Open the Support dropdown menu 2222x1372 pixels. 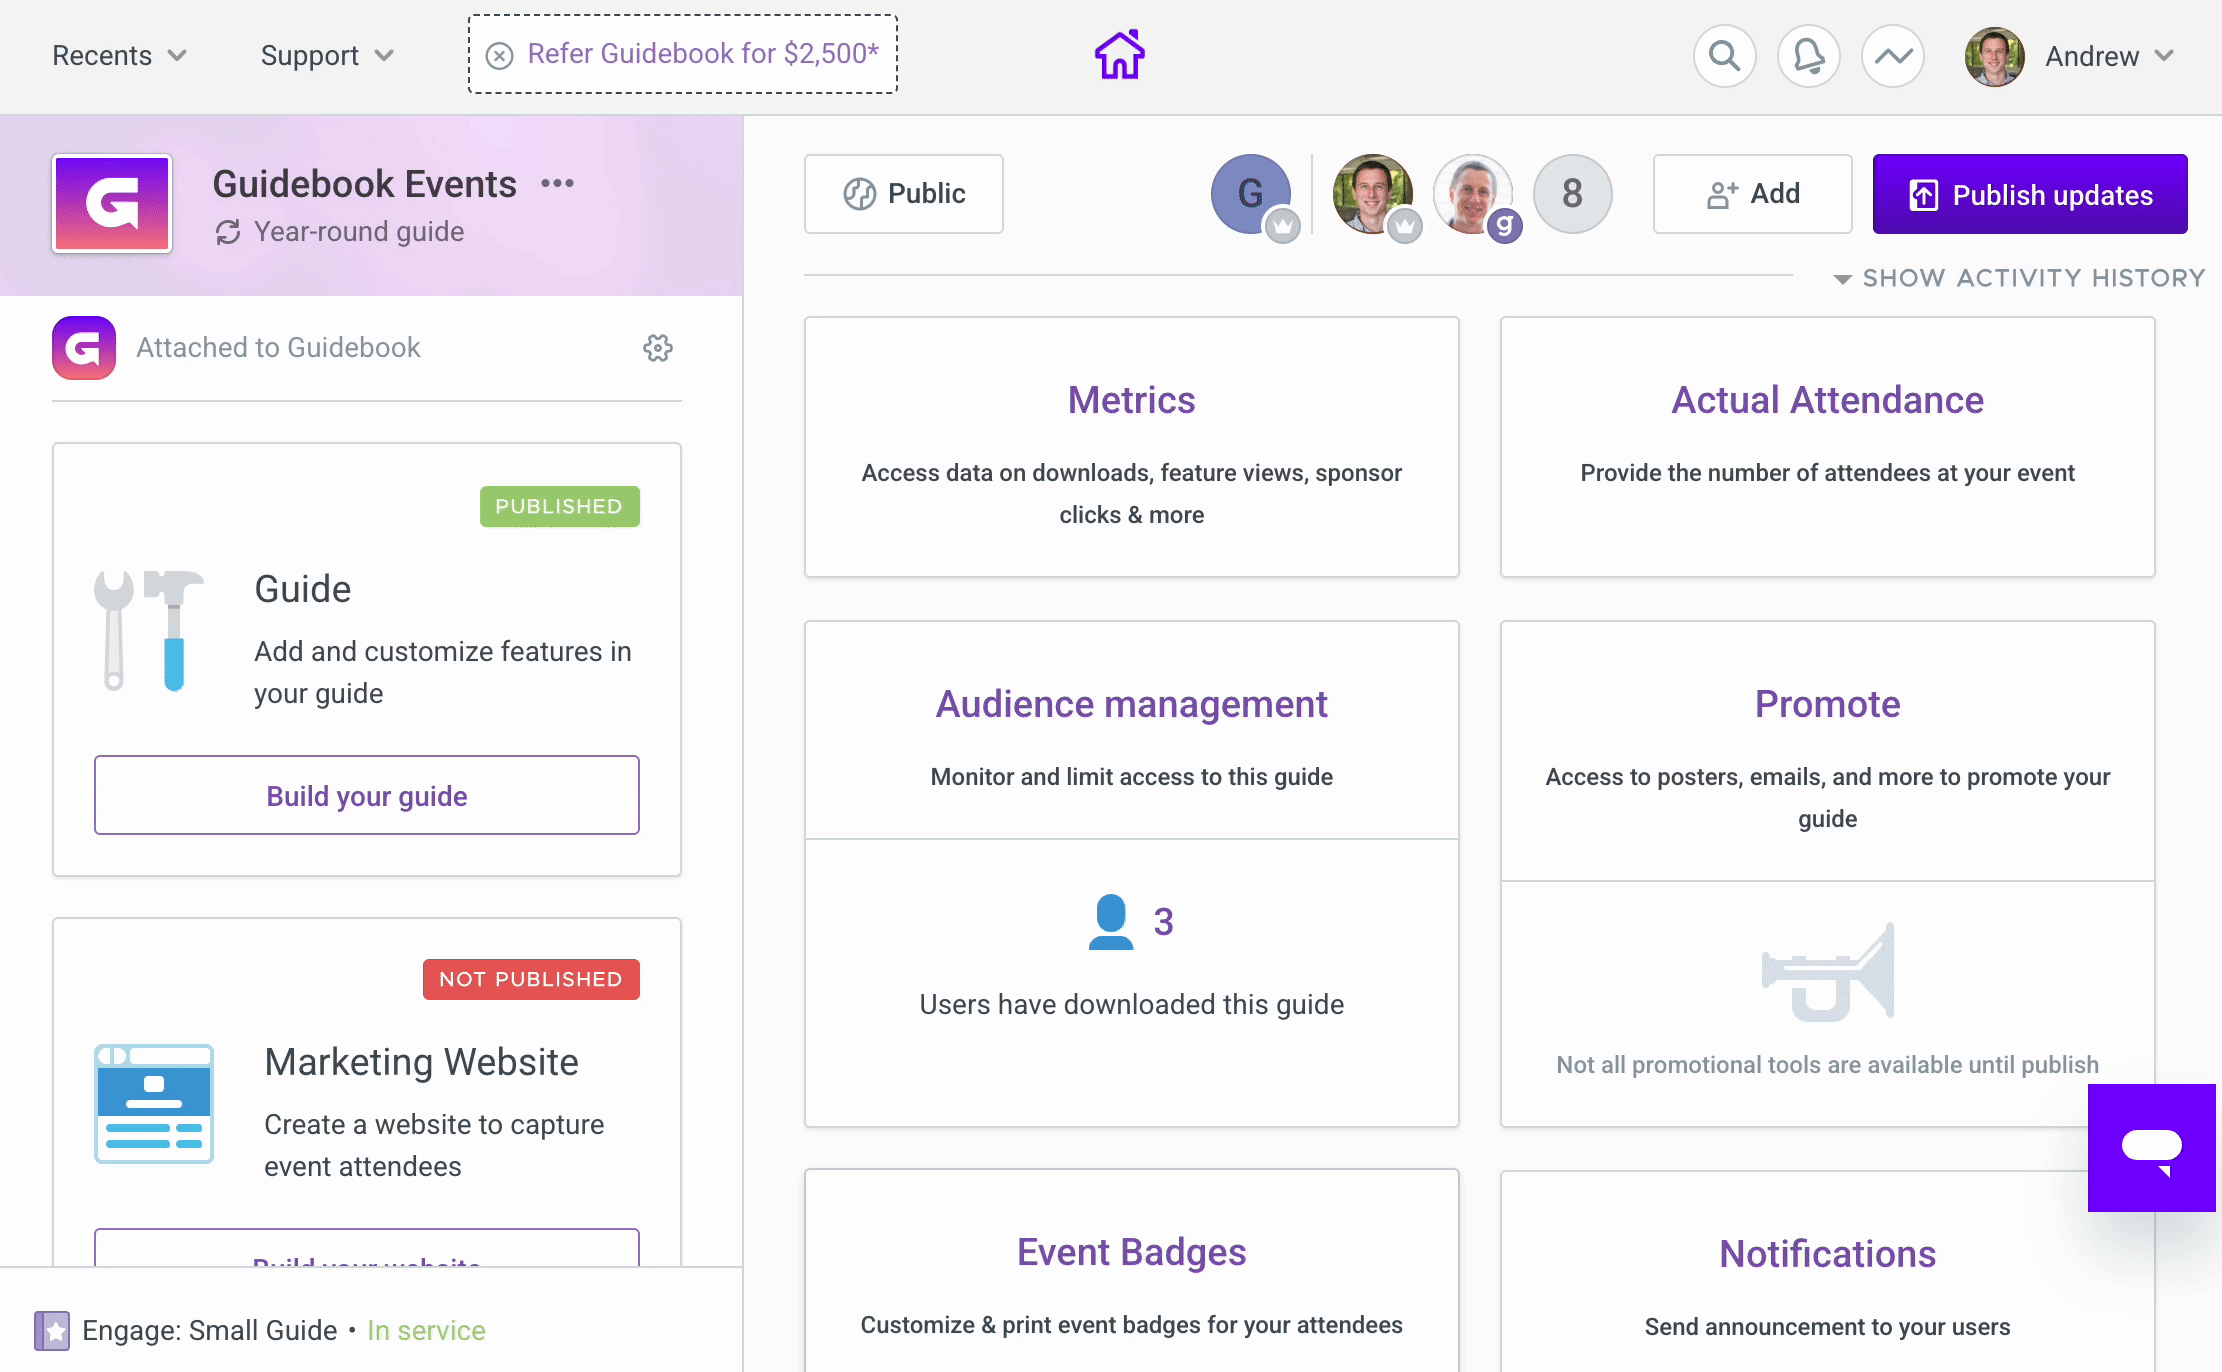coord(327,56)
